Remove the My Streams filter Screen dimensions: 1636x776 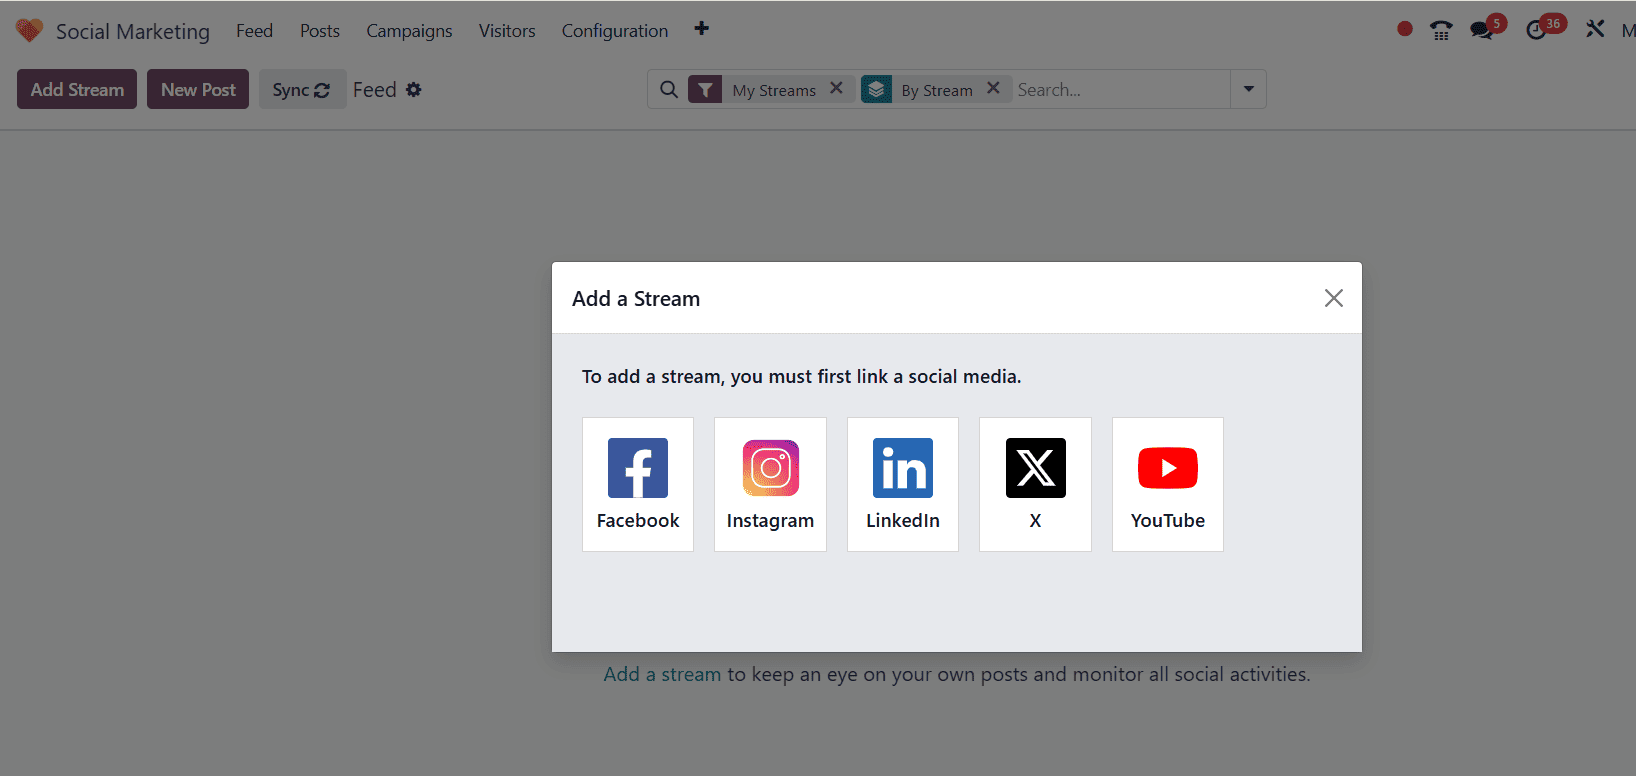click(x=837, y=88)
